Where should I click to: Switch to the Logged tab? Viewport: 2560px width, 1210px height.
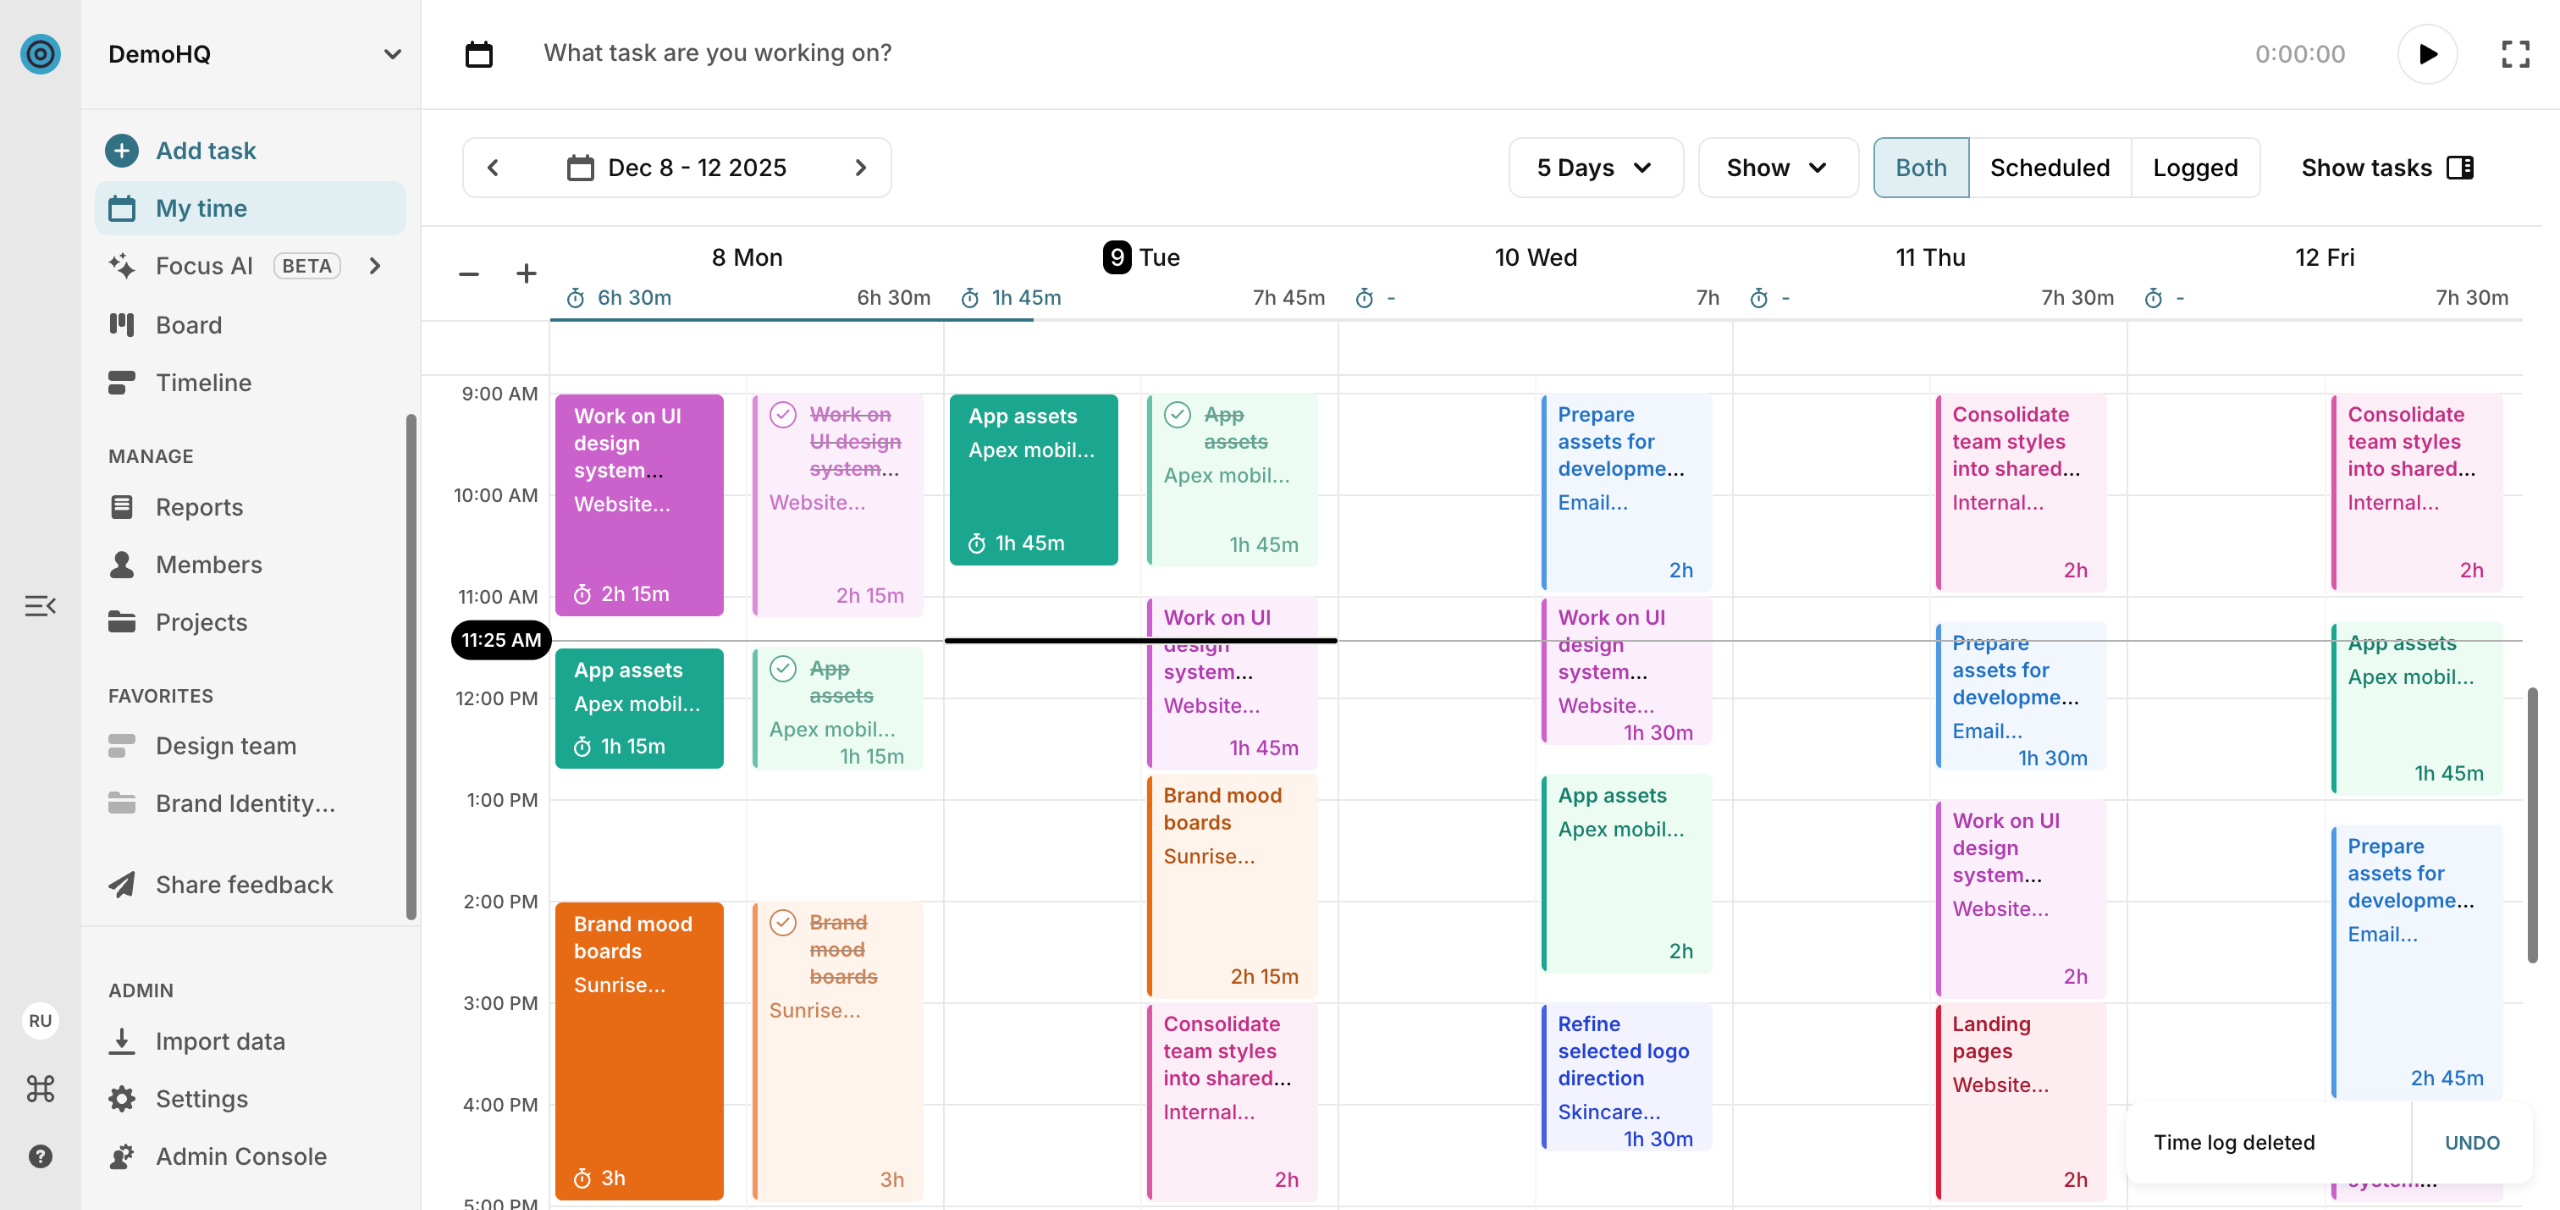[x=2195, y=168]
